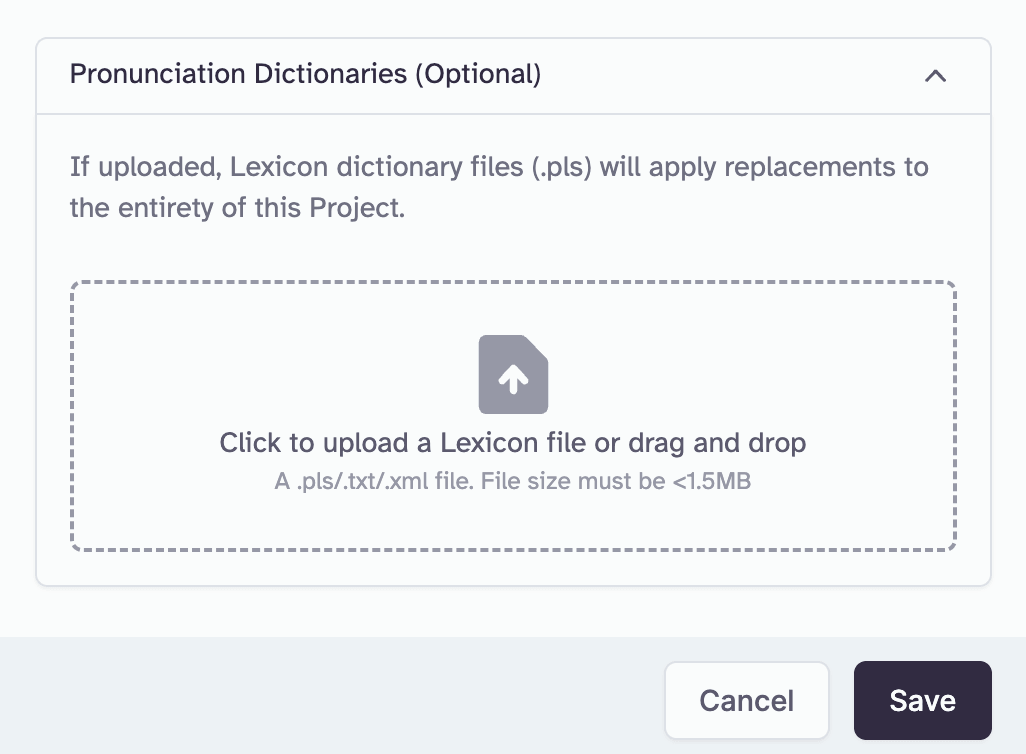Select the .pls/.txt/.xml file size hint text
The width and height of the screenshot is (1026, 754).
coord(513,481)
